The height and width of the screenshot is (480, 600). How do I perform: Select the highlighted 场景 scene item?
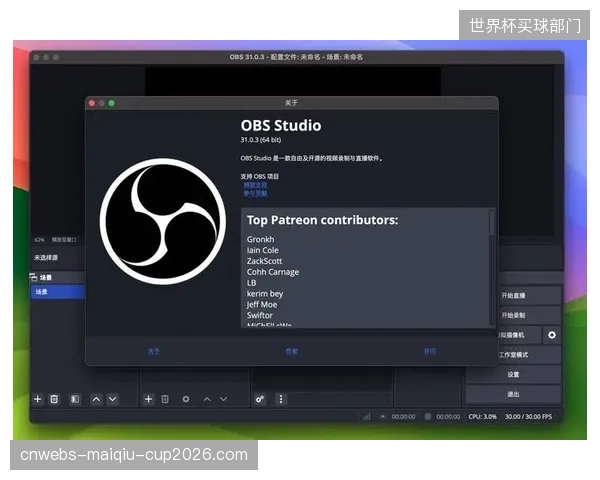coord(58,292)
